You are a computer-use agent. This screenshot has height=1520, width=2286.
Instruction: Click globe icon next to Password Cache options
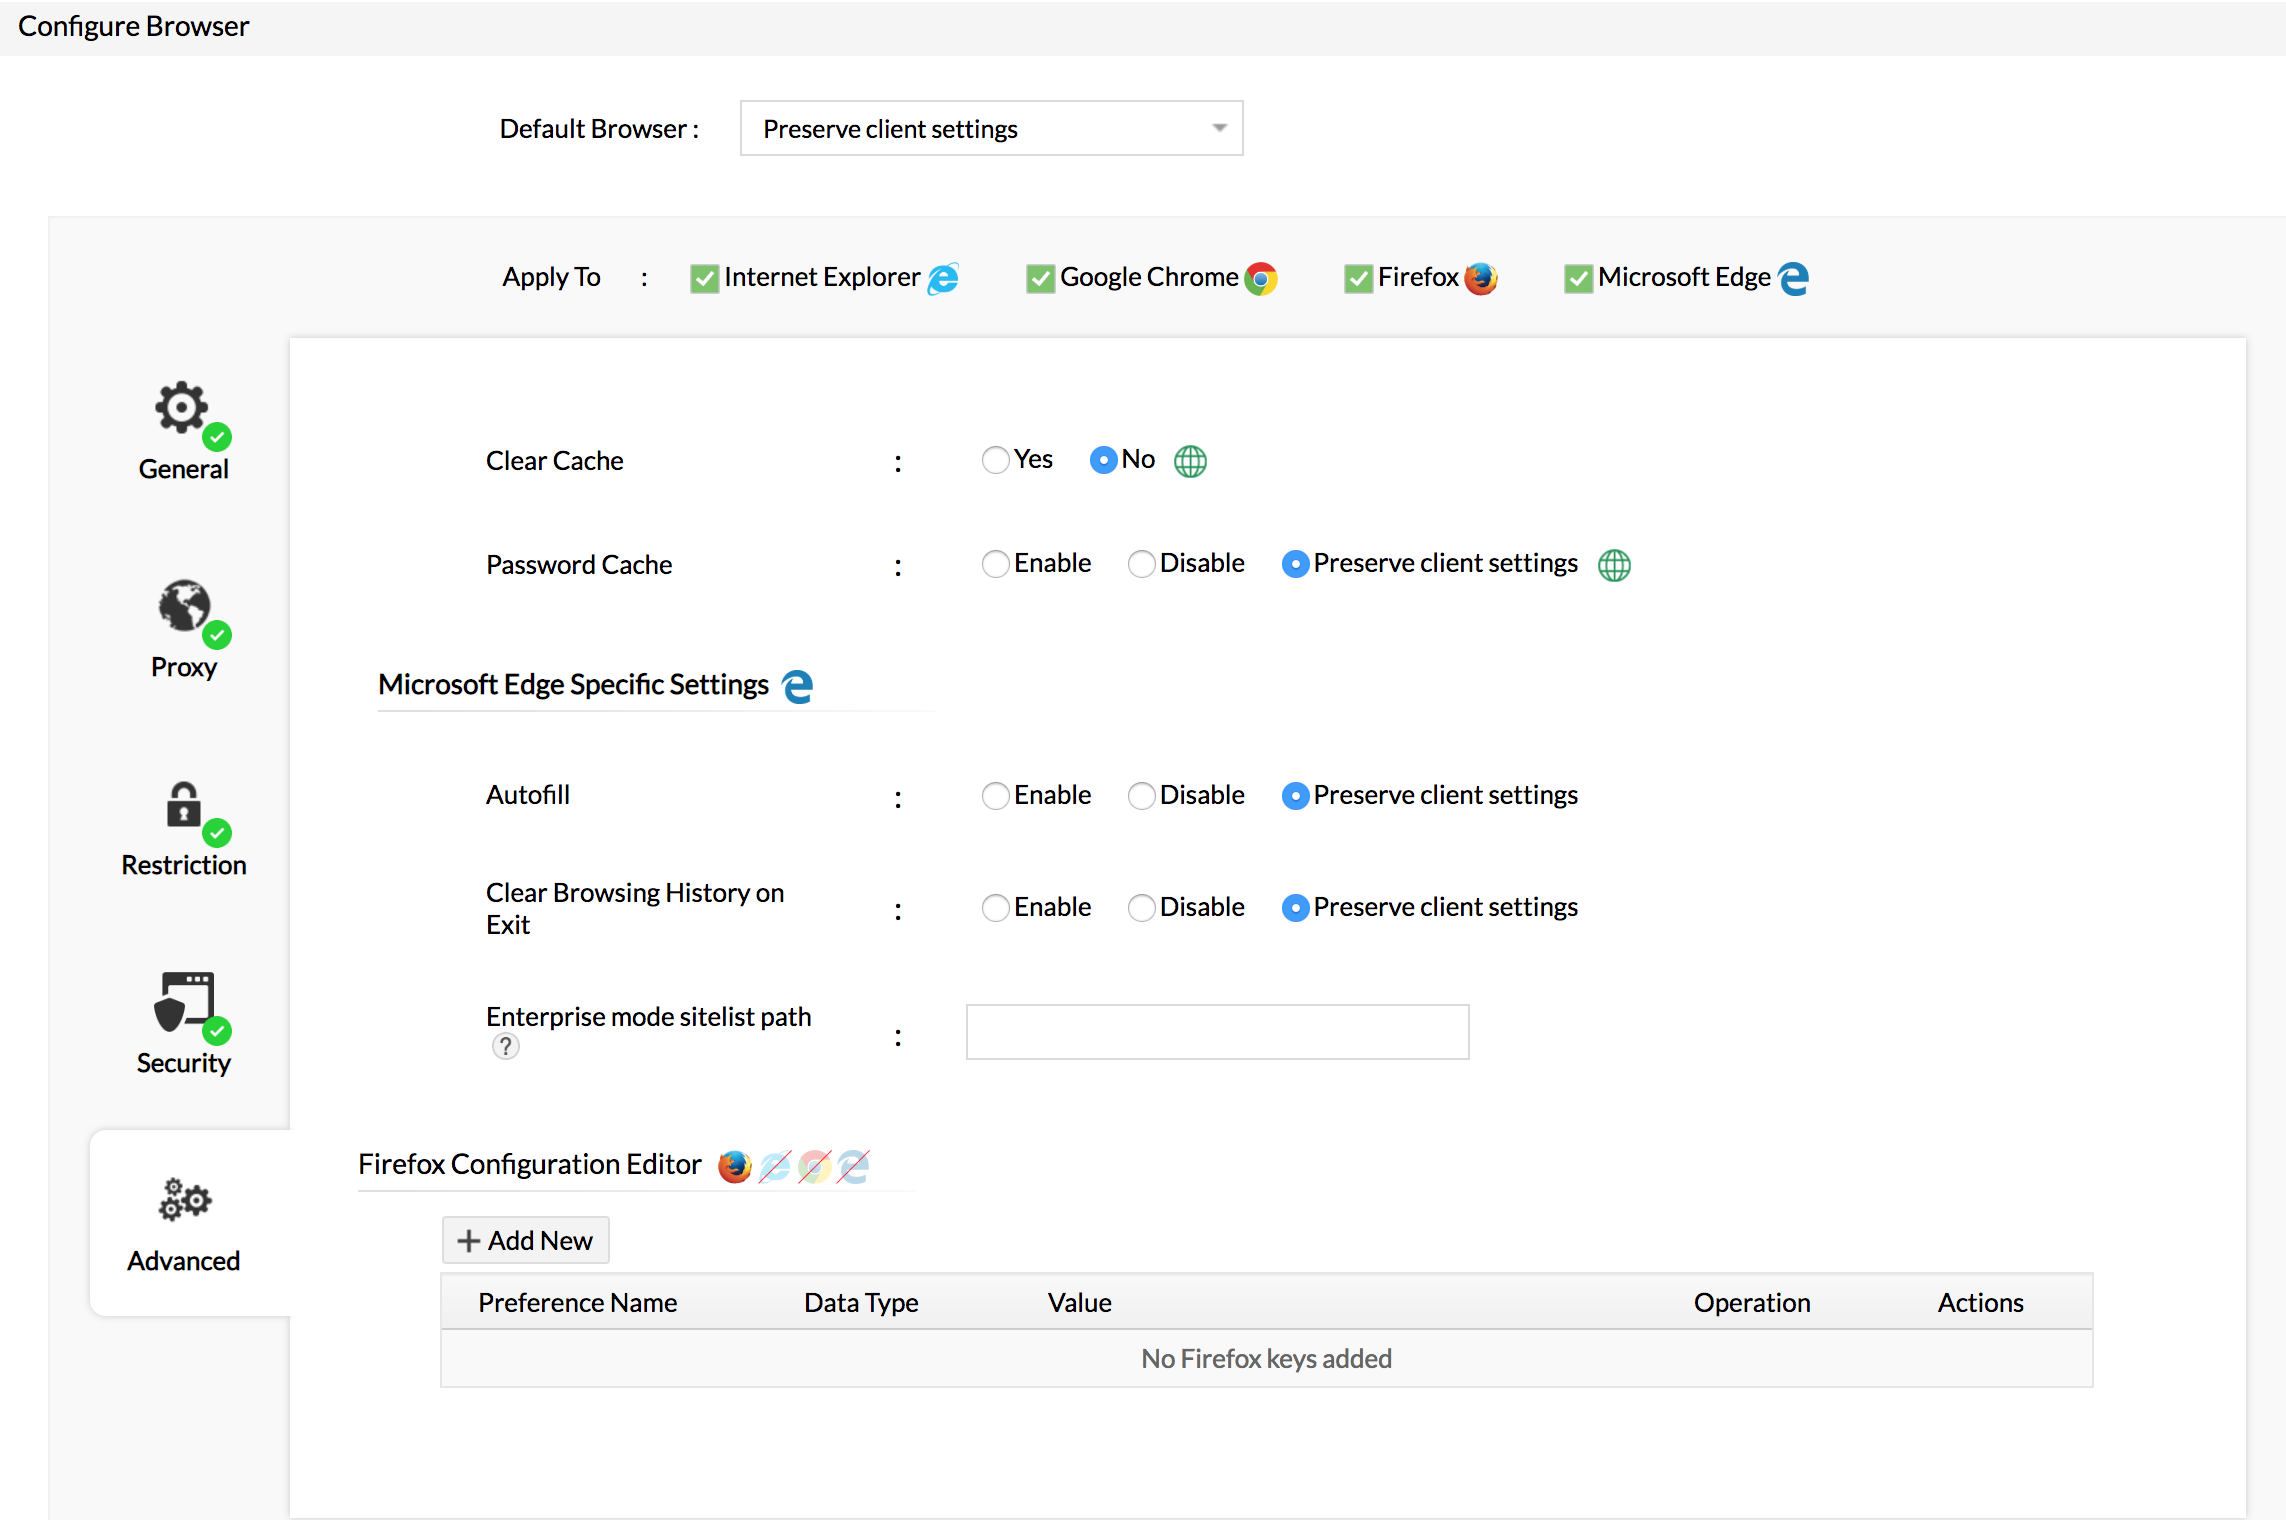[x=1614, y=565]
